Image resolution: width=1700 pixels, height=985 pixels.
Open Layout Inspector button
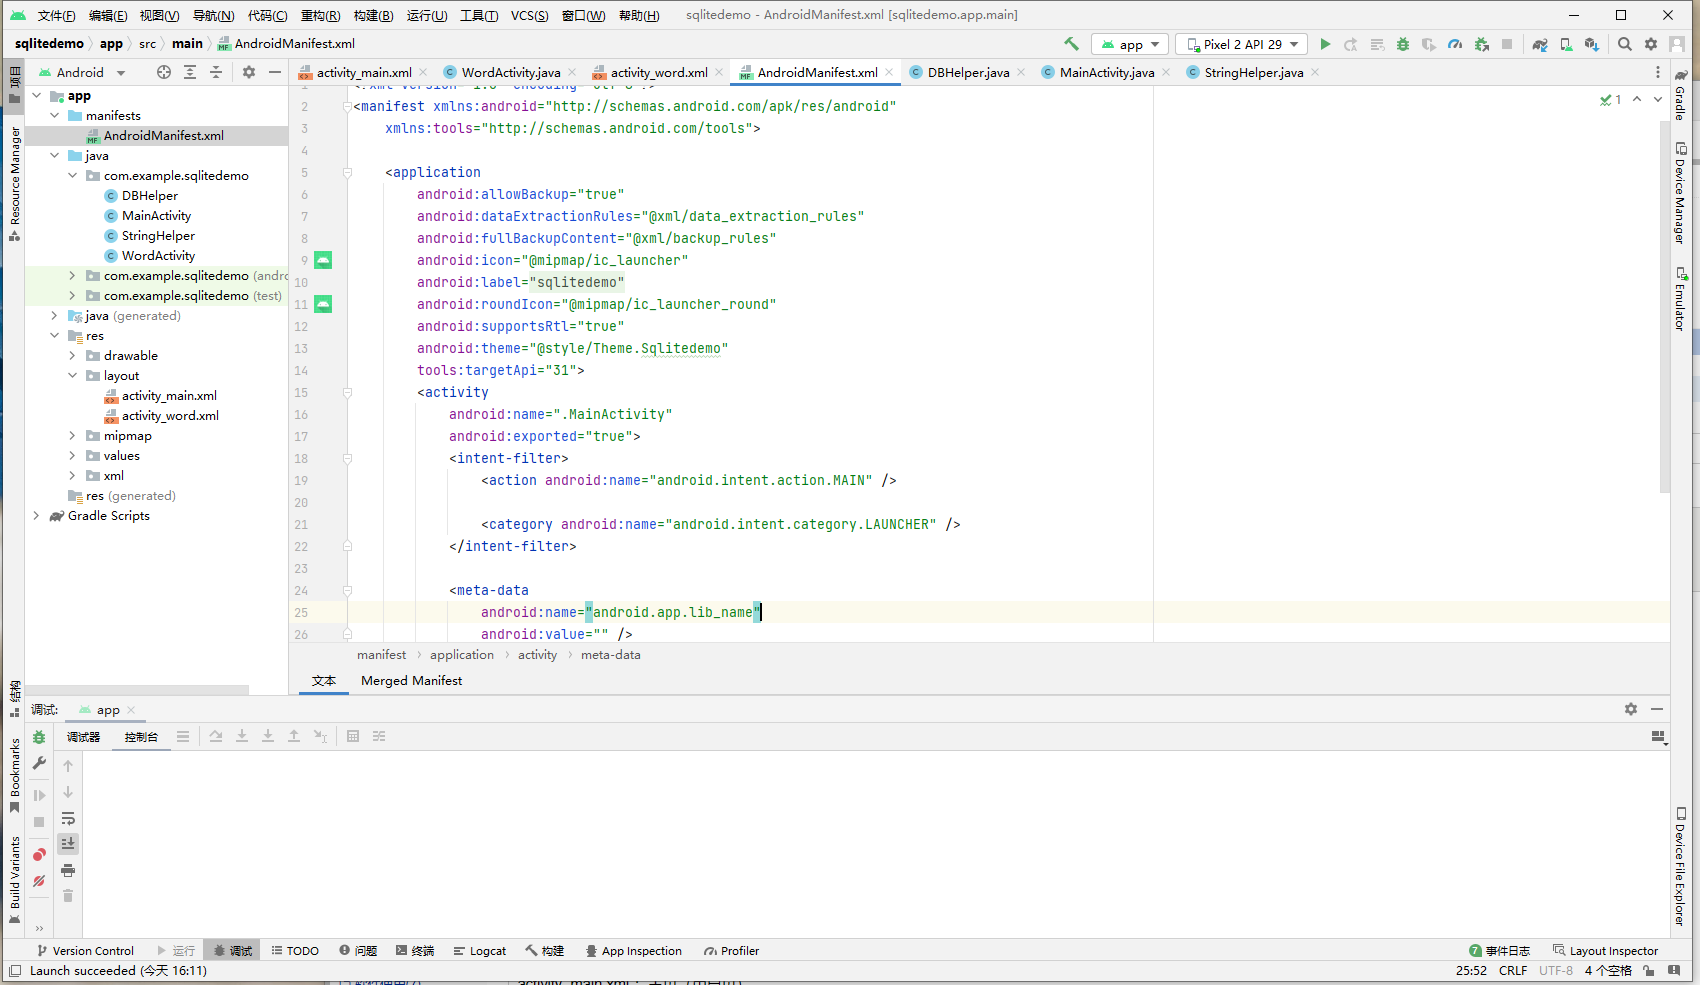pos(1605,951)
